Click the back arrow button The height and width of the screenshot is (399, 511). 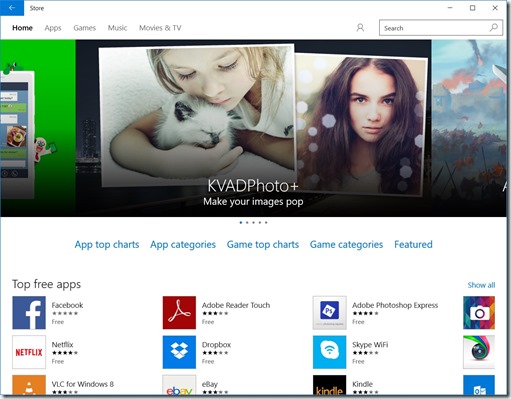(12, 8)
